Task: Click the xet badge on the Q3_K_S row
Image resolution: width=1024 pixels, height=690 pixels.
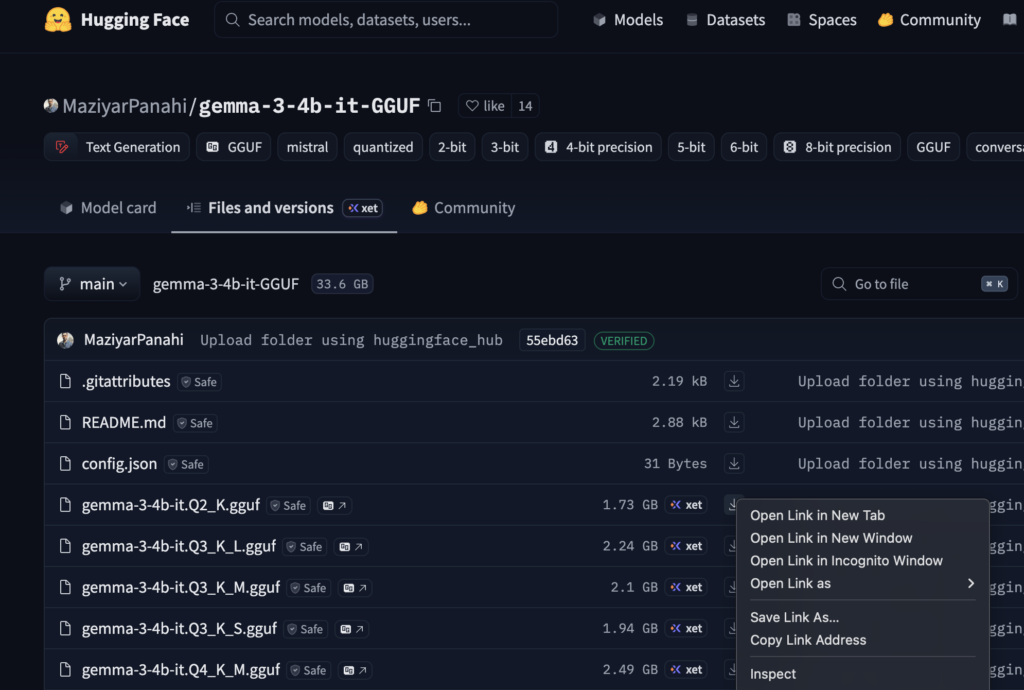Action: pyautogui.click(x=686, y=629)
